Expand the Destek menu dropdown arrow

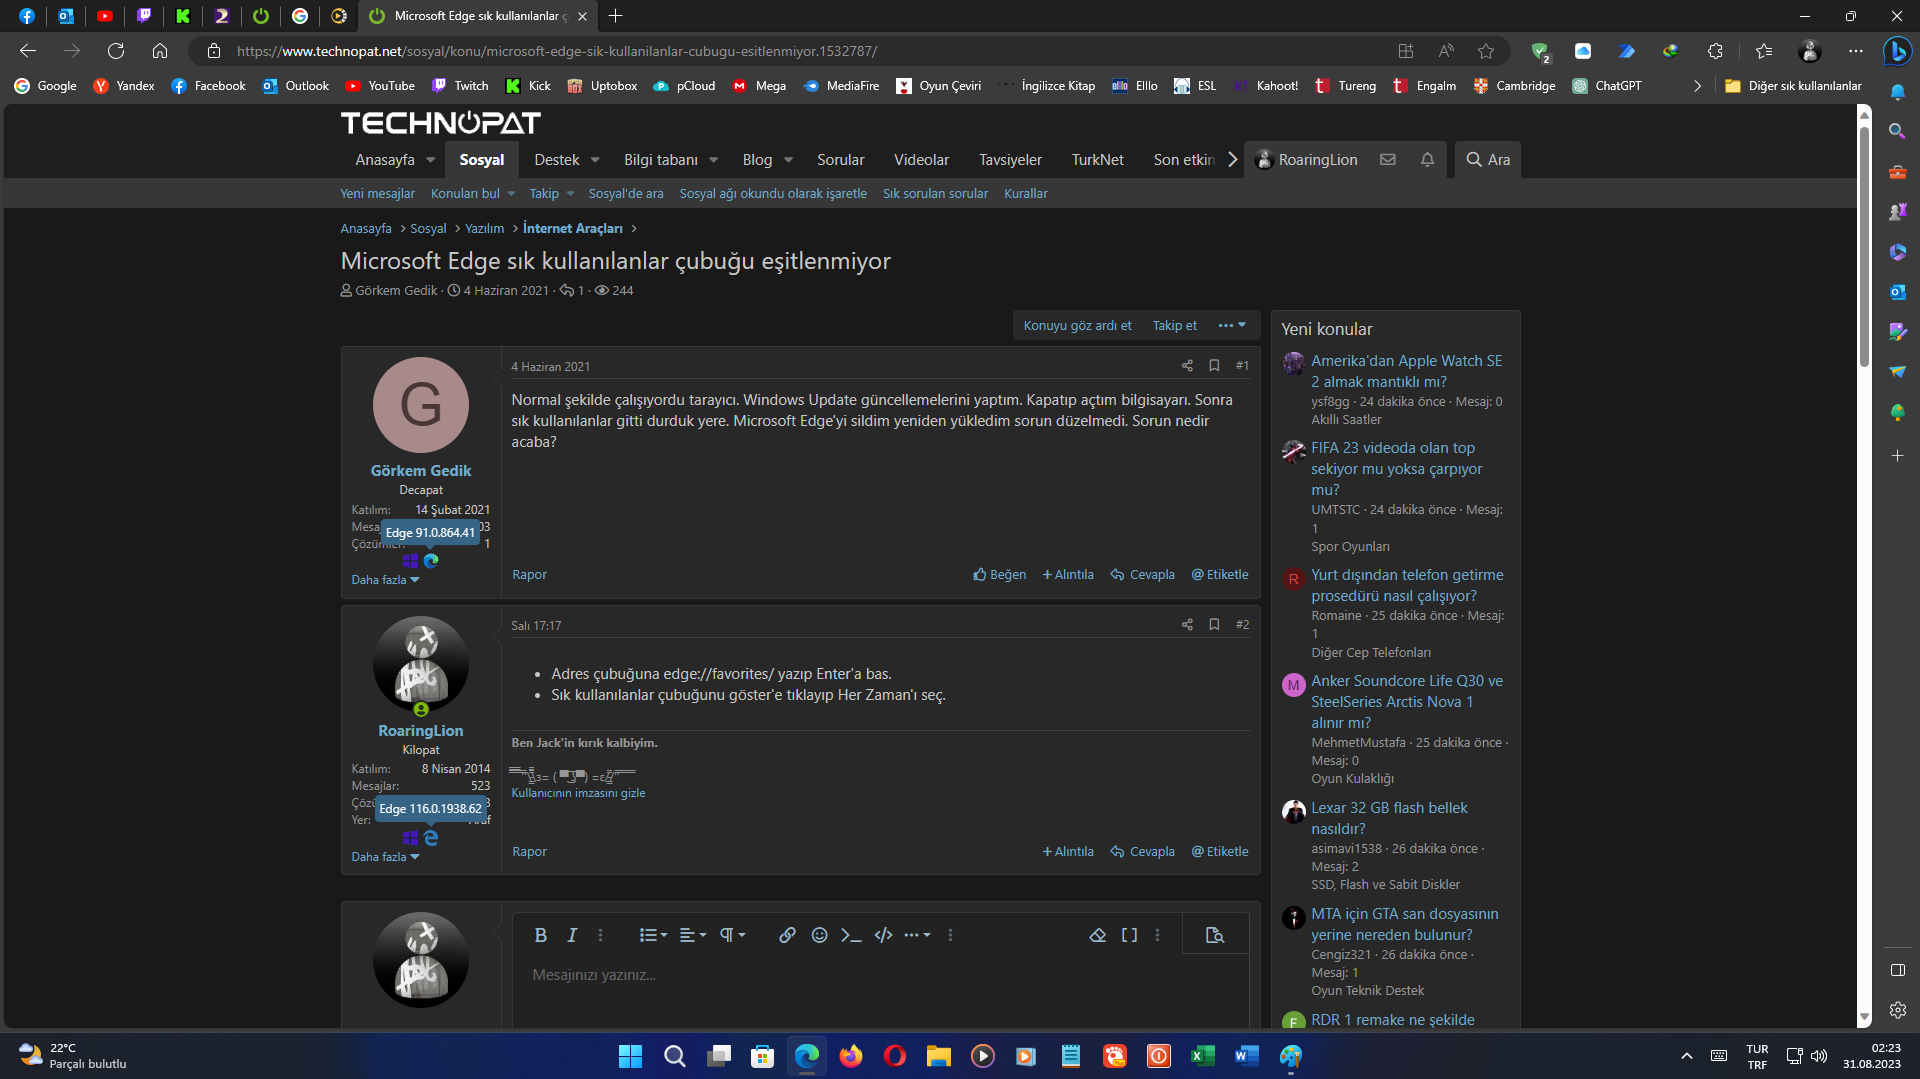click(x=595, y=160)
